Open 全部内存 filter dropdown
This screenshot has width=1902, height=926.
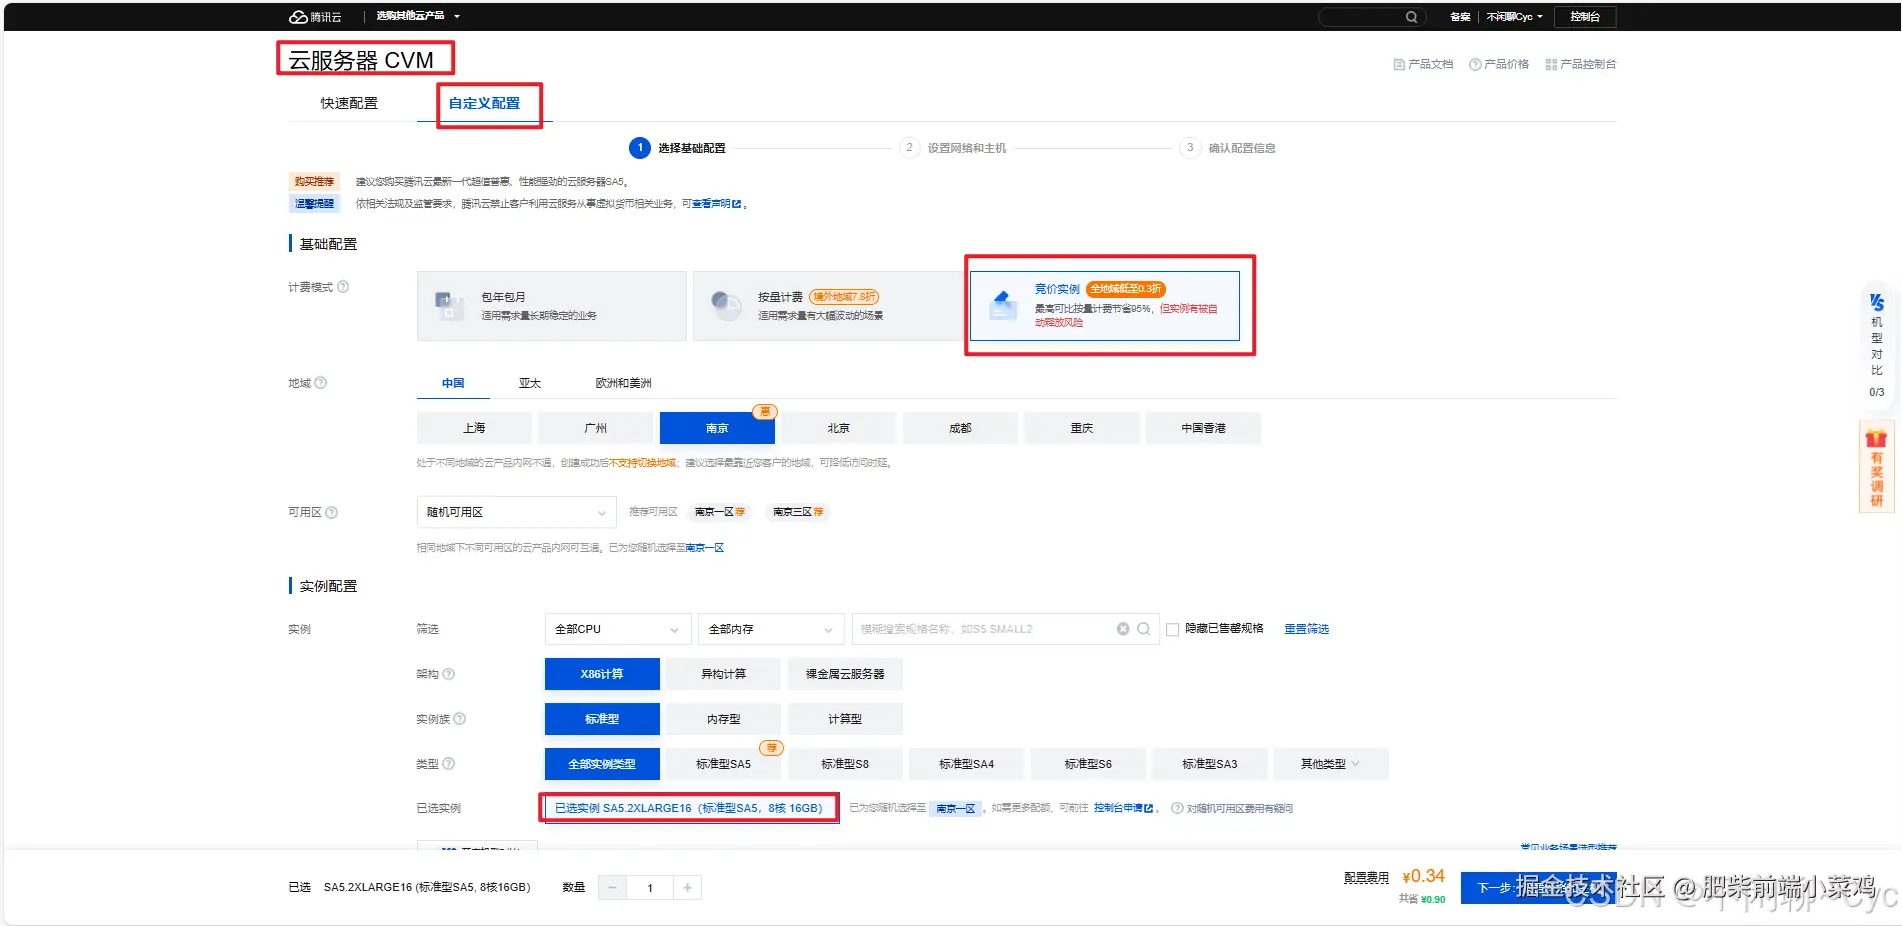point(770,629)
